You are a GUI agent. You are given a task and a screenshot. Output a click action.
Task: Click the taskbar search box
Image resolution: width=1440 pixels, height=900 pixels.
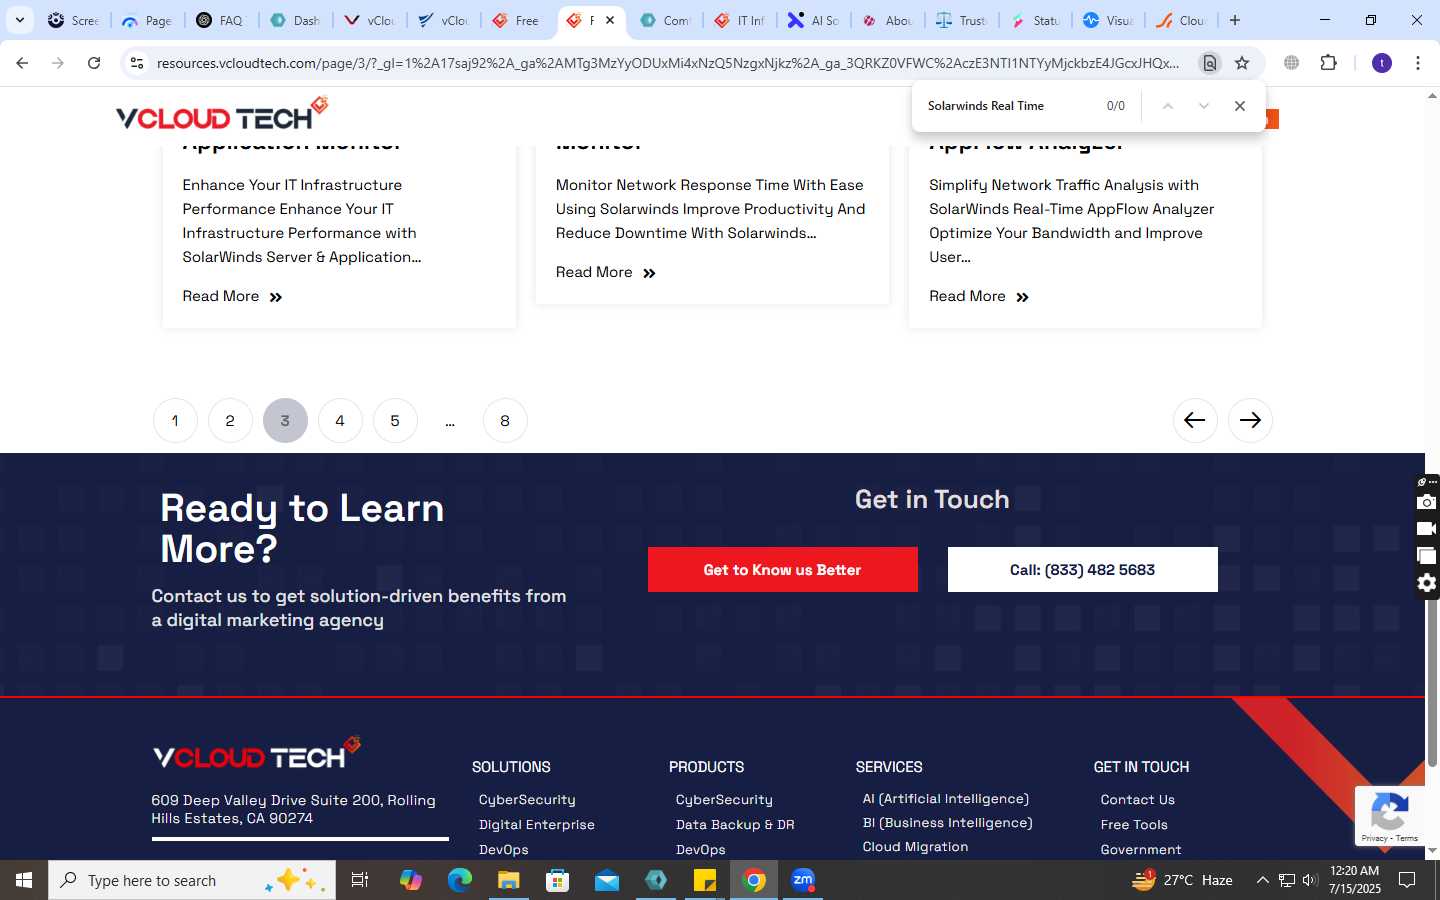click(192, 880)
